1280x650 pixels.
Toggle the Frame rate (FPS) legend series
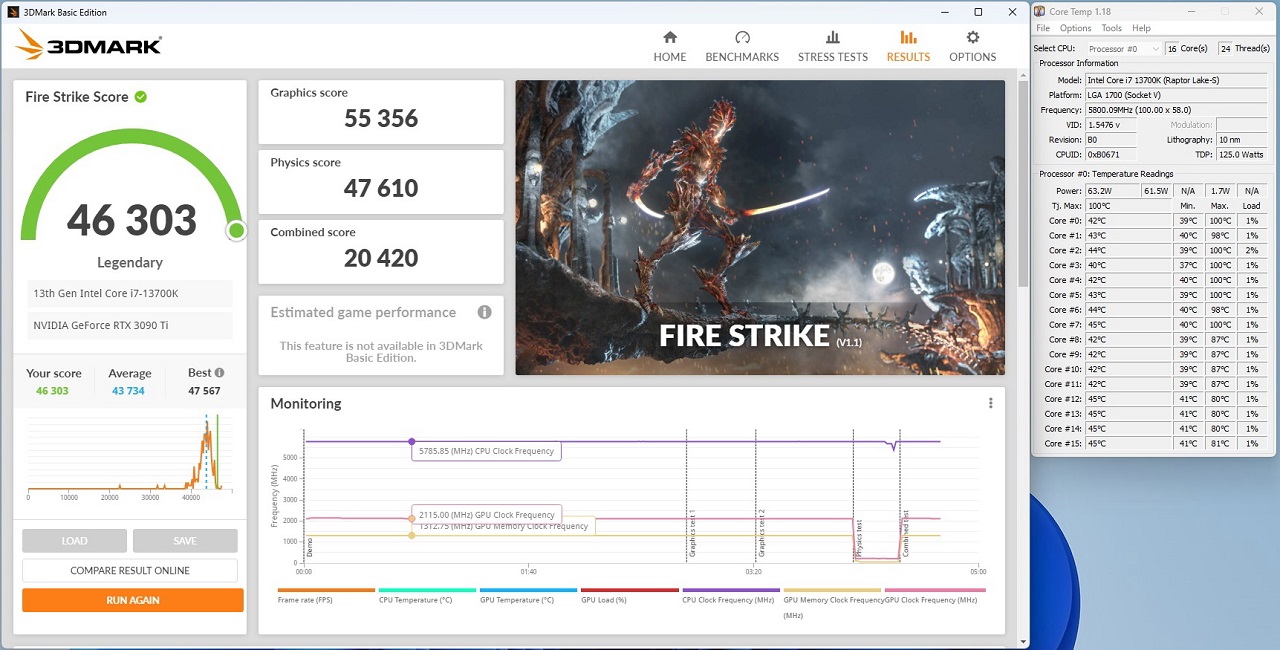(x=326, y=595)
